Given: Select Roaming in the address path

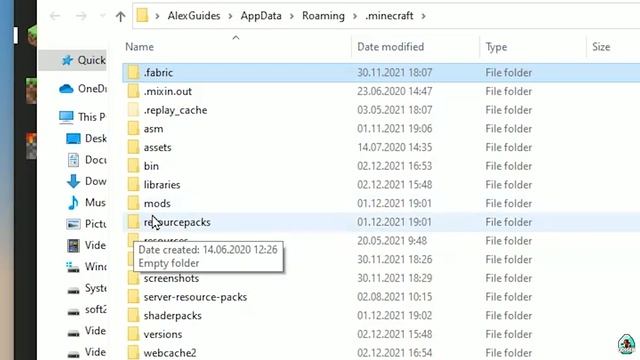Looking at the screenshot, I should 323,16.
